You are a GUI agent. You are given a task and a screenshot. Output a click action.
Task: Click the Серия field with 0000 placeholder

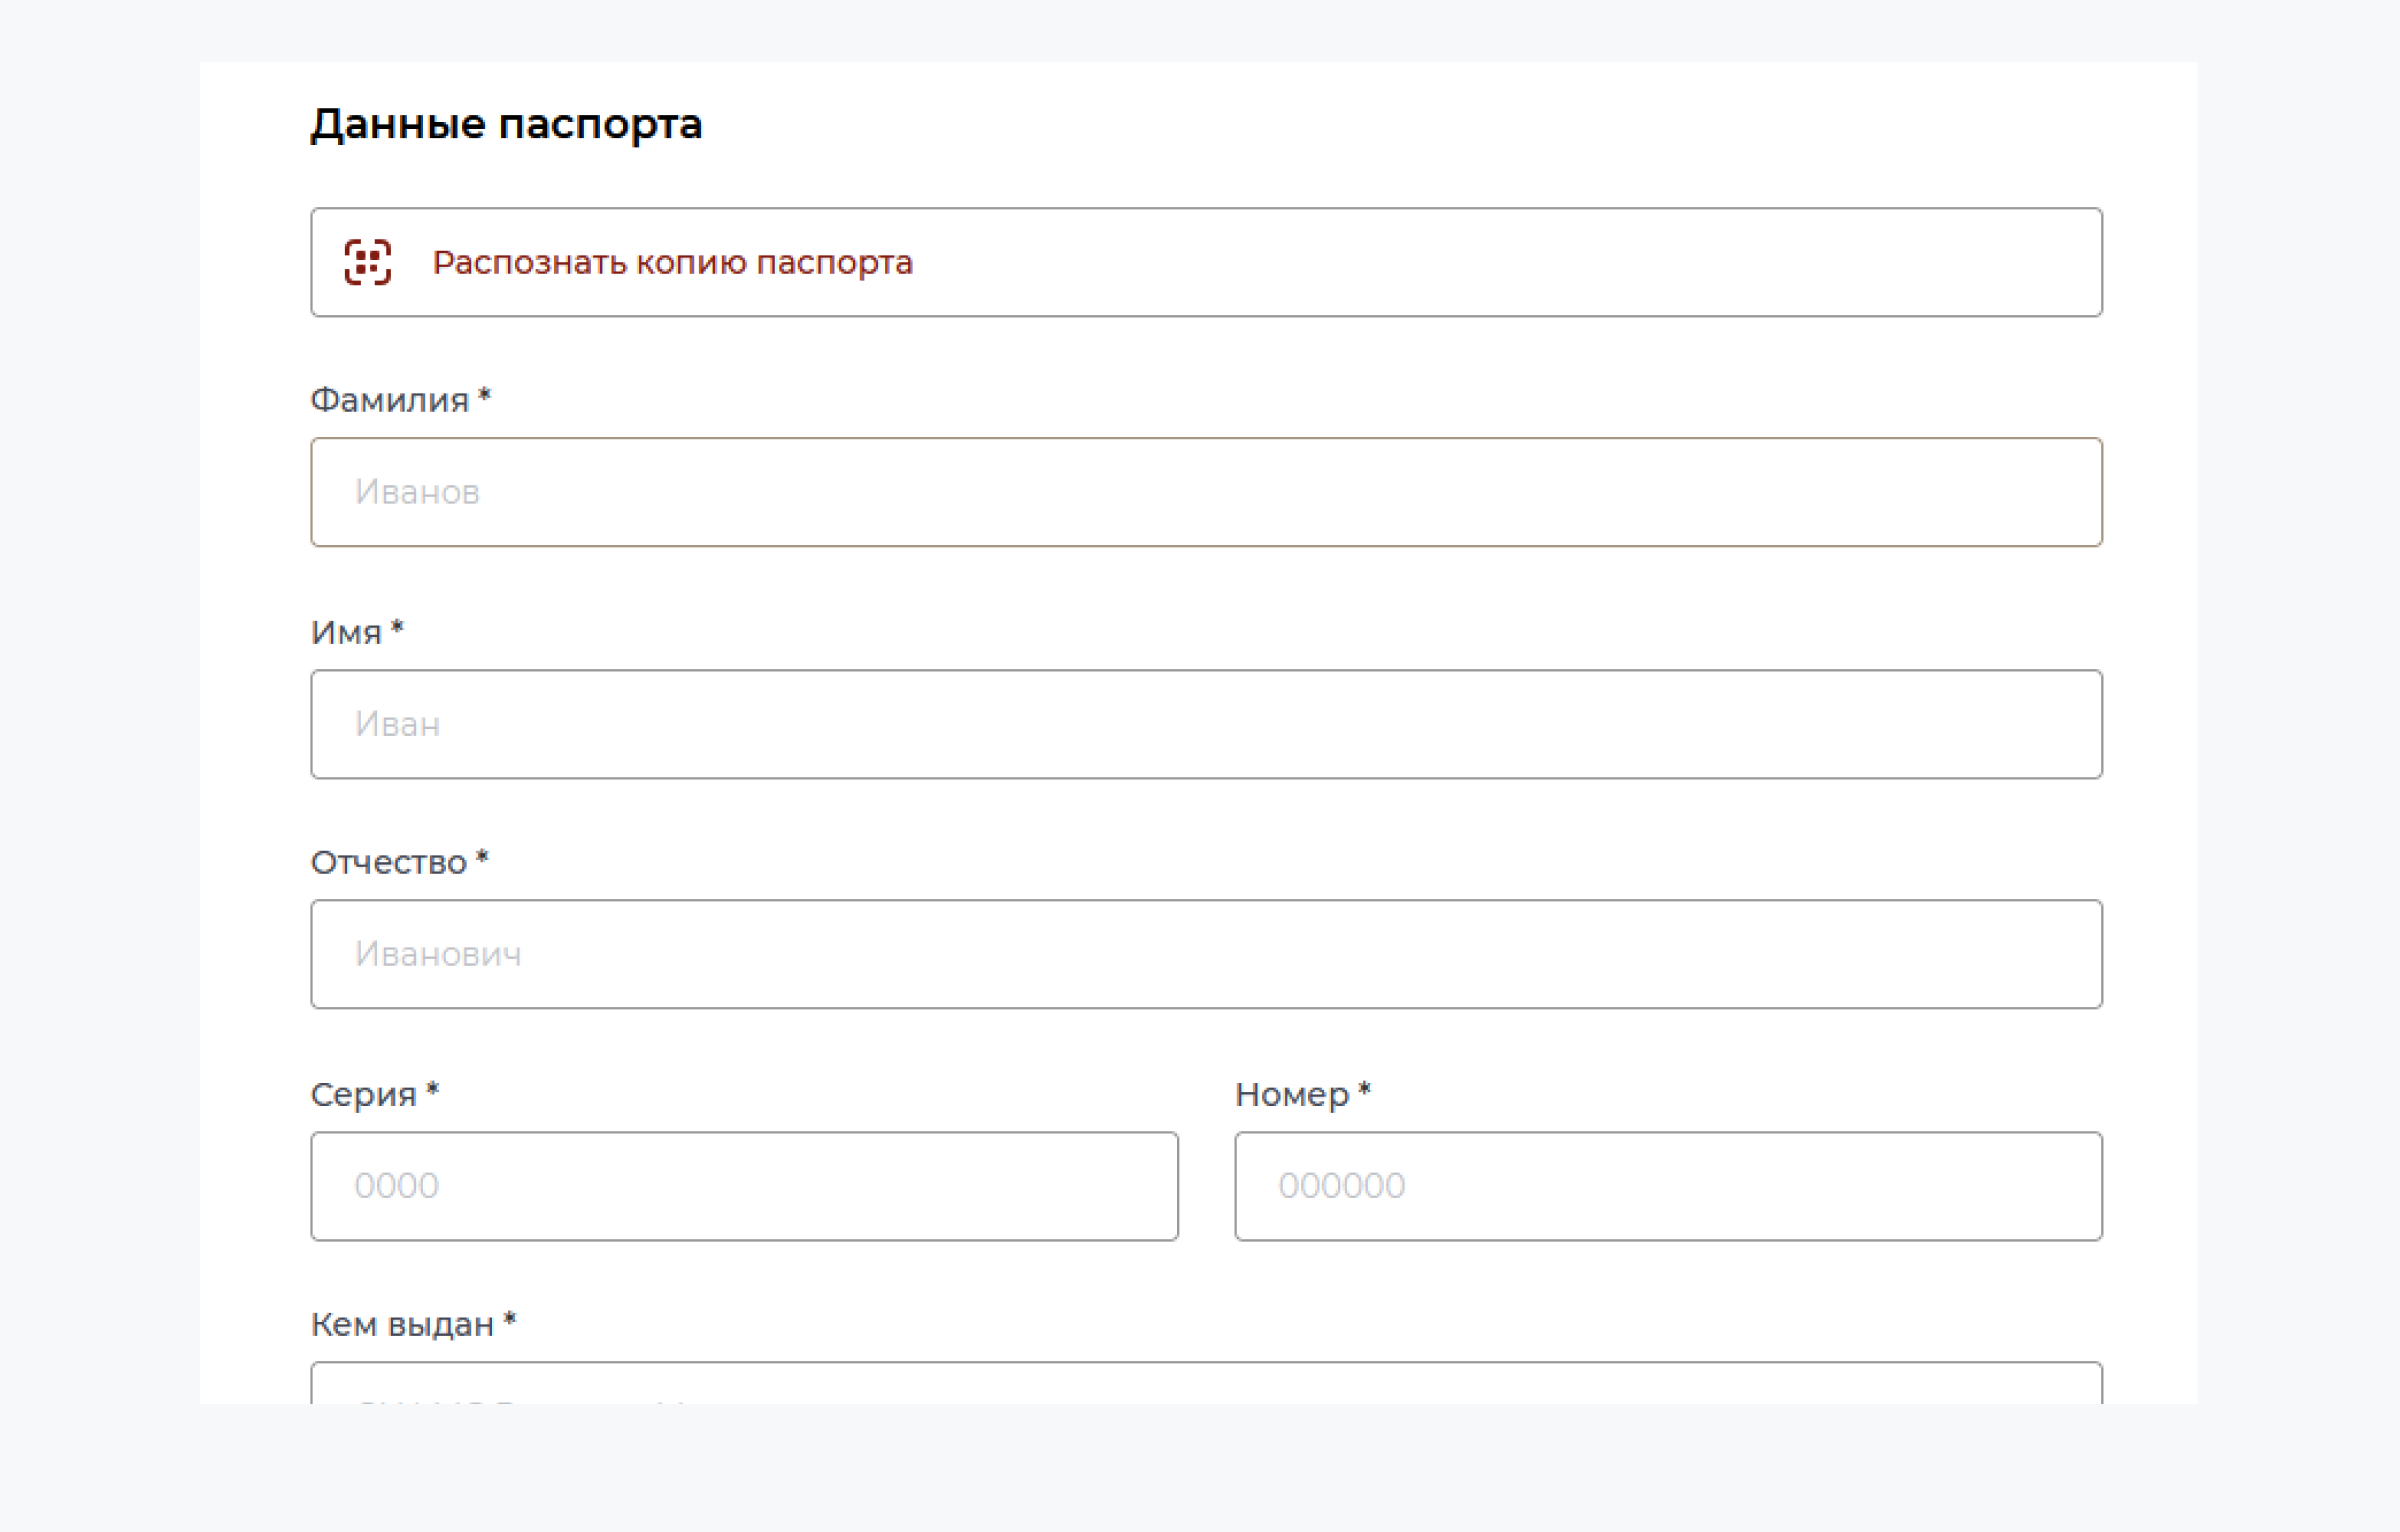pyautogui.click(x=744, y=1186)
